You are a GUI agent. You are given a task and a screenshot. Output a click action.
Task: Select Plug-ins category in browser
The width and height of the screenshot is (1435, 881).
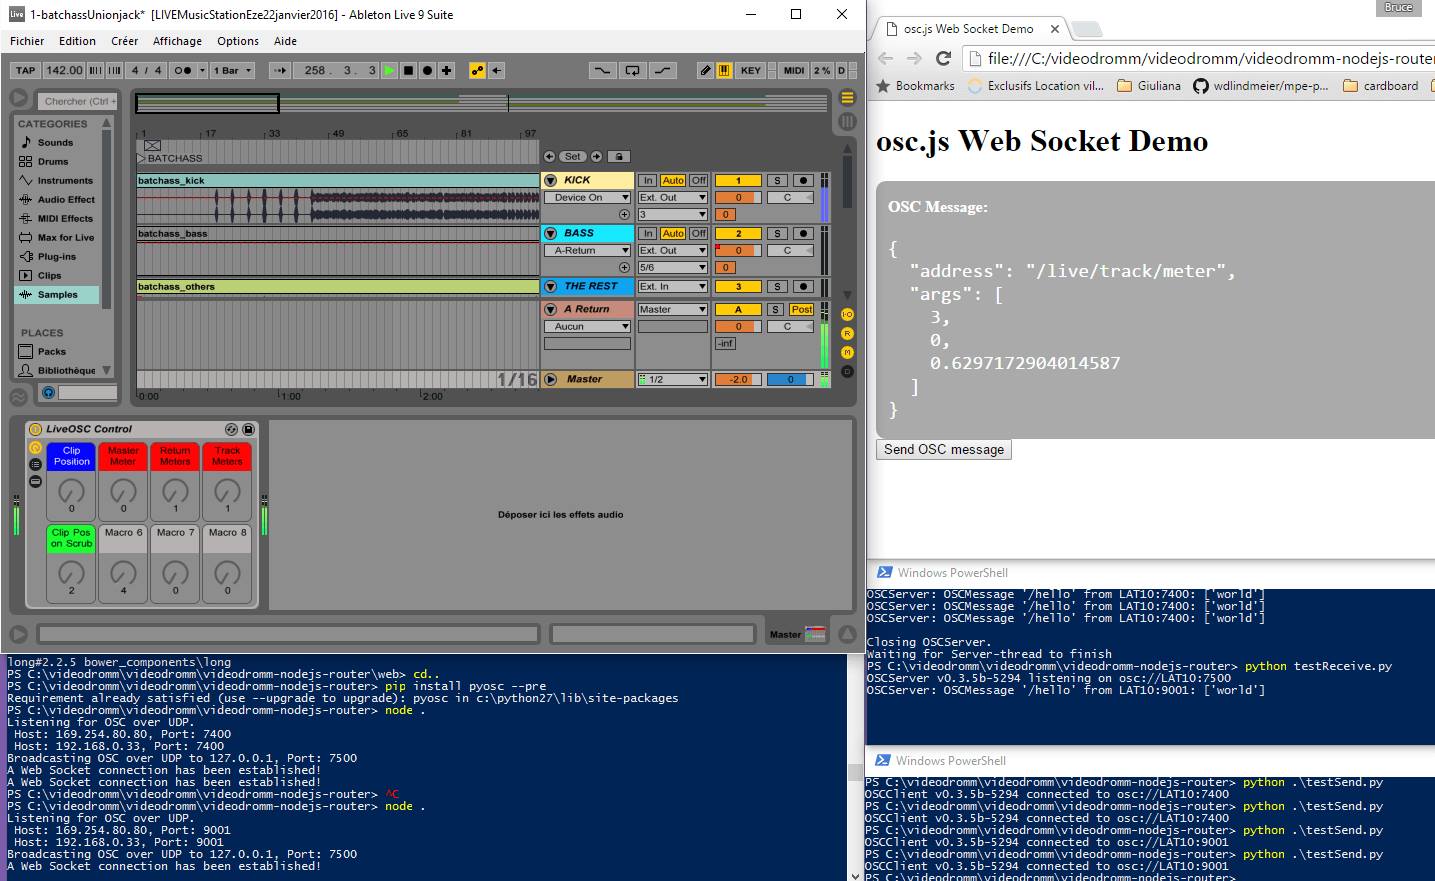(x=57, y=256)
